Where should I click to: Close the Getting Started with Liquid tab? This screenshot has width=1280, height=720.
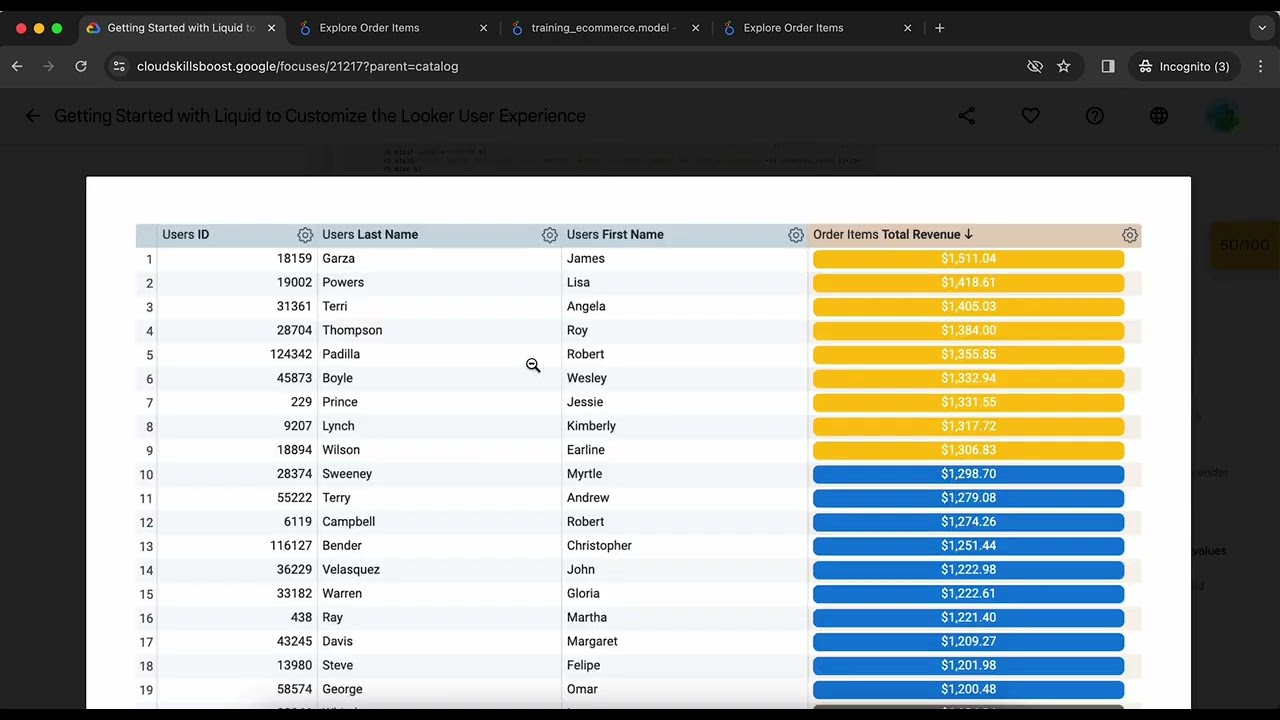pyautogui.click(x=271, y=28)
